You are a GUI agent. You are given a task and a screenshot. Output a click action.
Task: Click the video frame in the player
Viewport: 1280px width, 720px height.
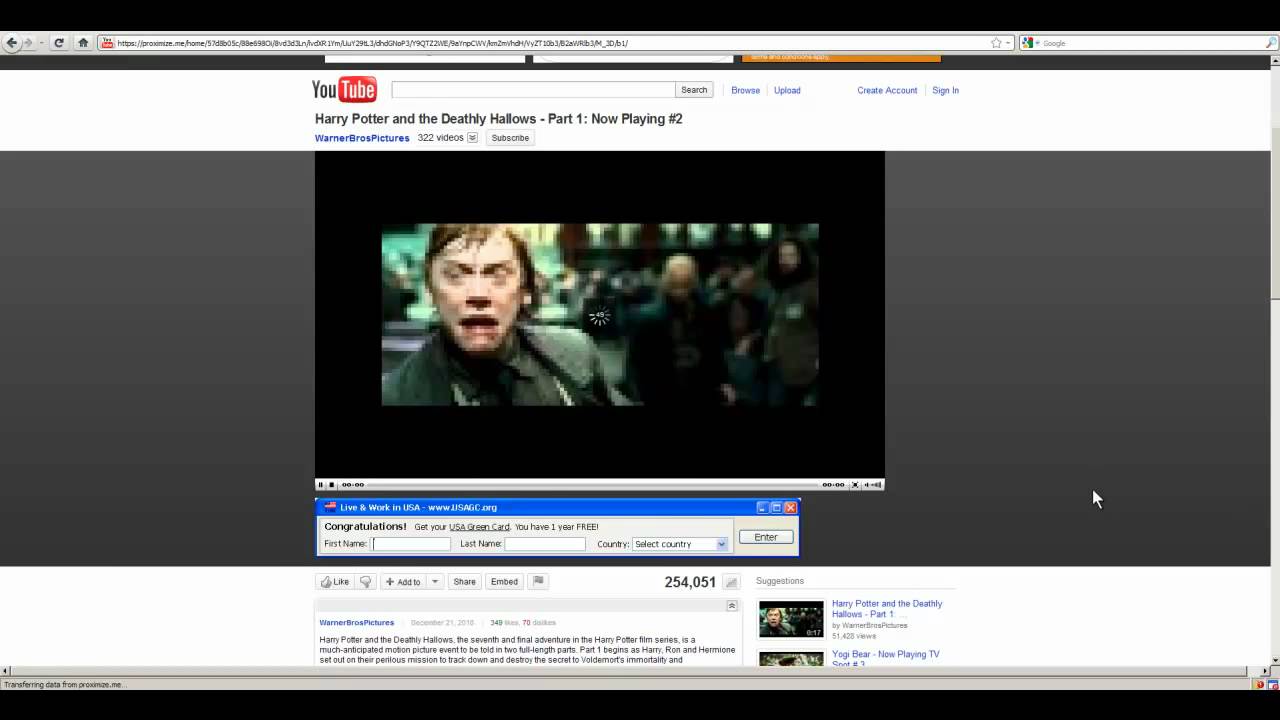tap(600, 315)
